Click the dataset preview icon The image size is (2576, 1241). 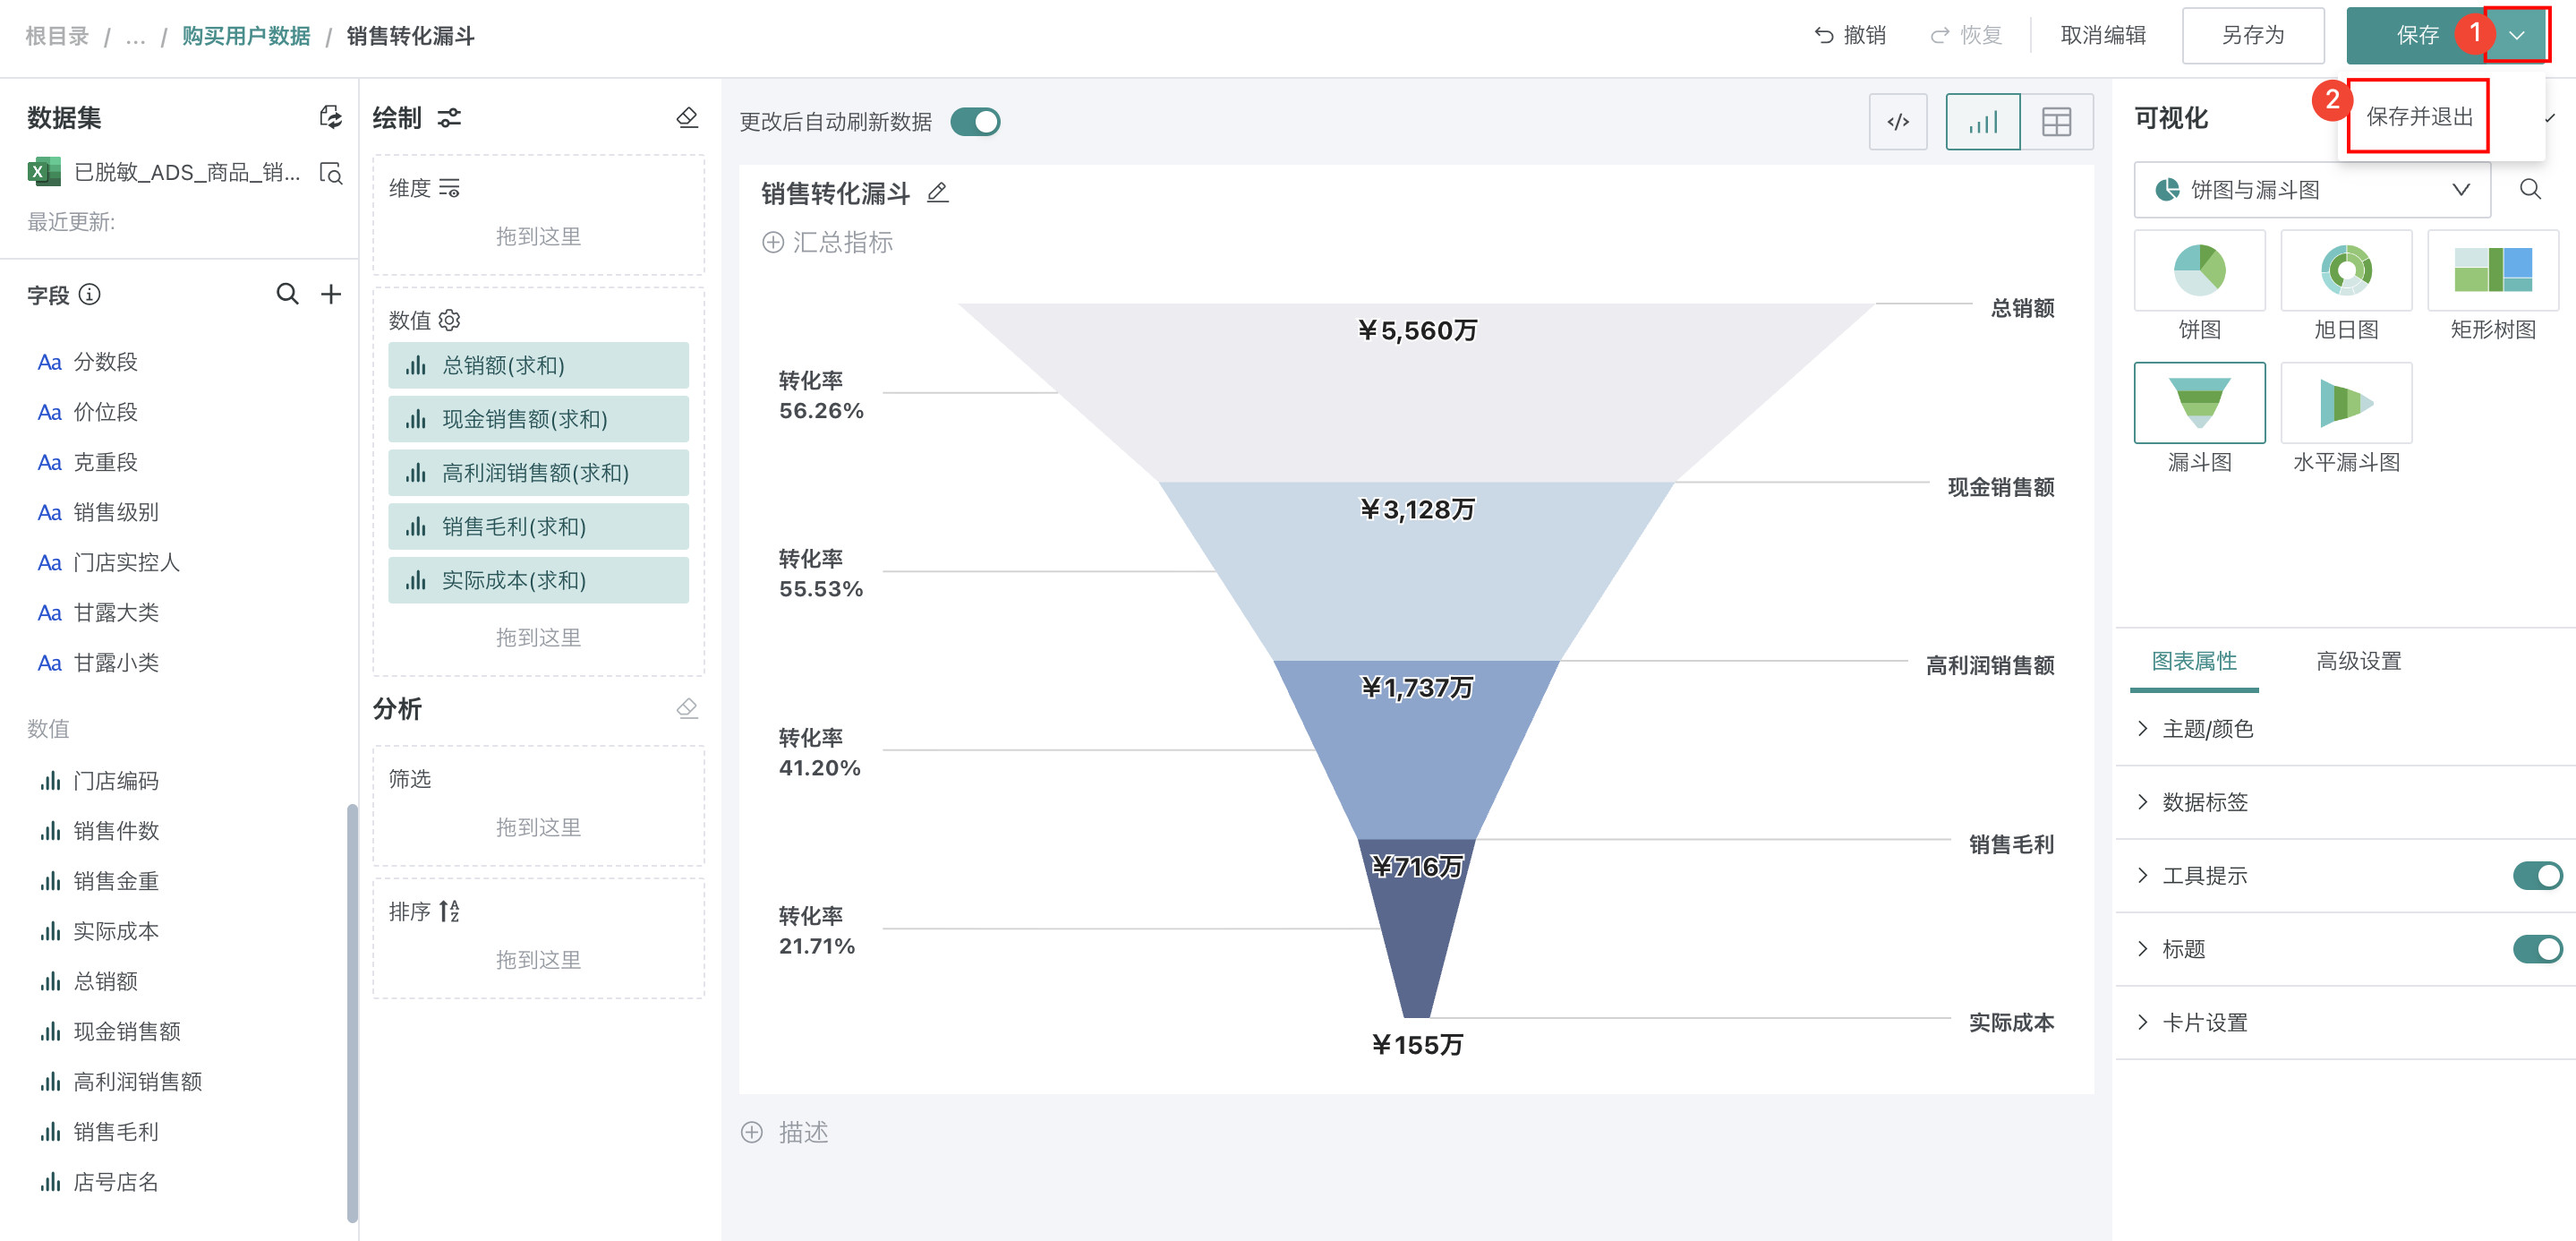tap(330, 173)
